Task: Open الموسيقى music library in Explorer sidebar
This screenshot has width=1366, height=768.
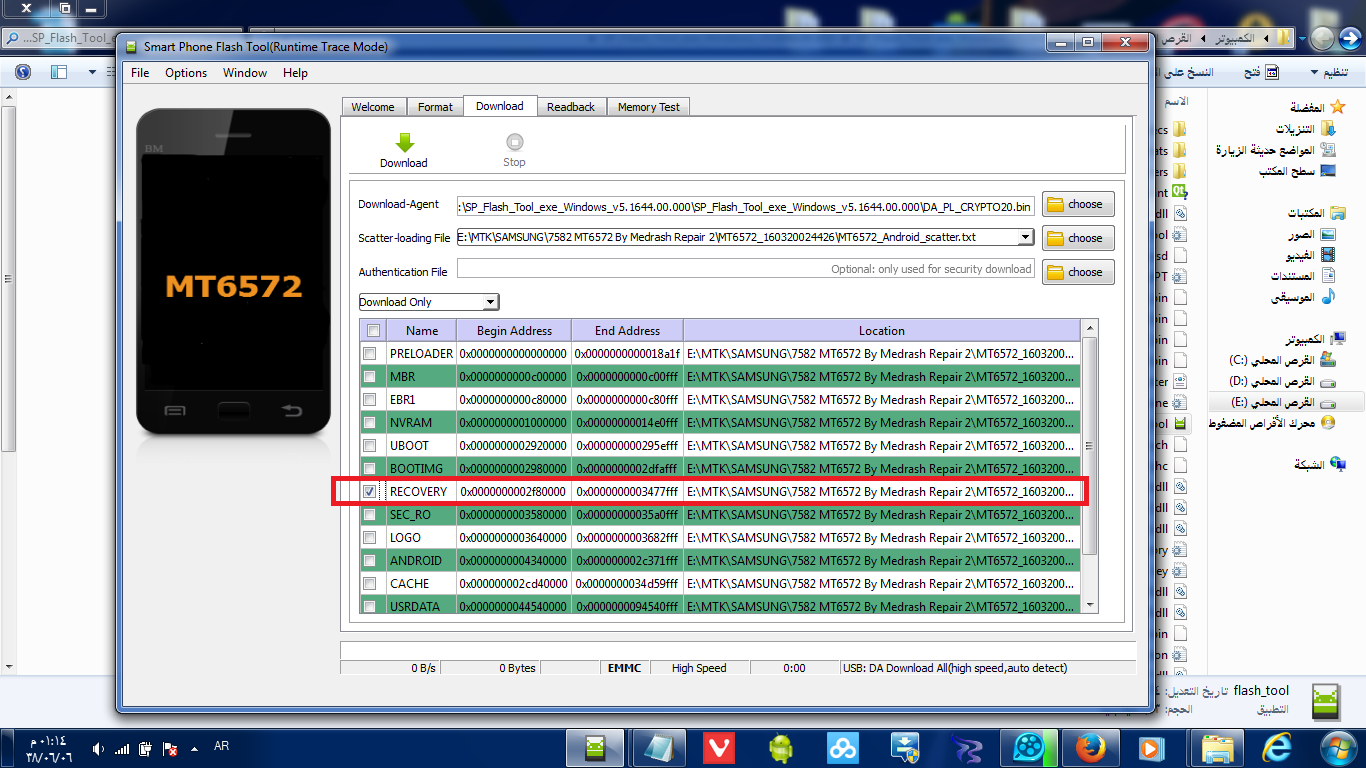Action: pyautogui.click(x=1305, y=297)
